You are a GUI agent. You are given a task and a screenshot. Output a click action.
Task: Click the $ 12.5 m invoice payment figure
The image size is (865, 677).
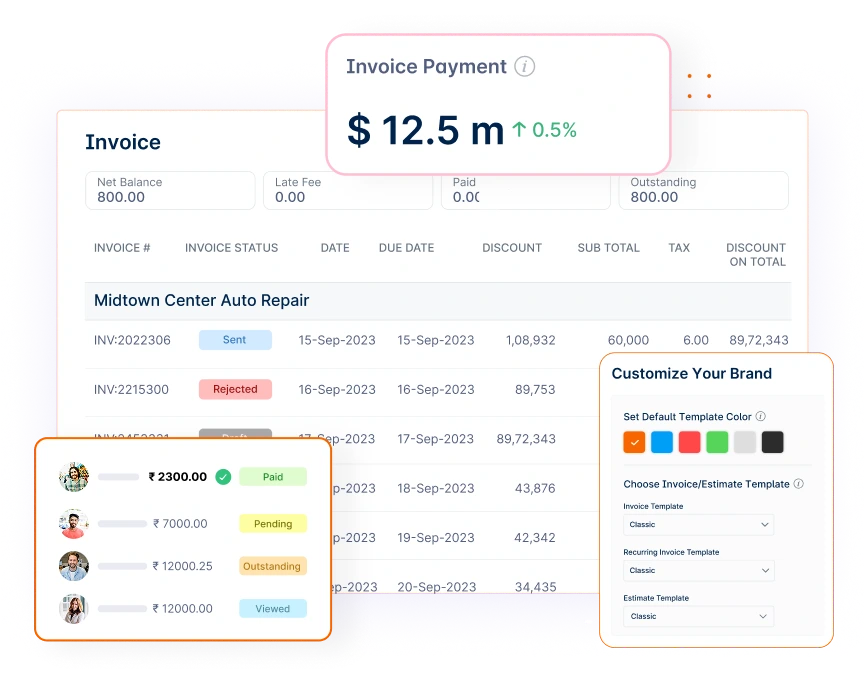pyautogui.click(x=426, y=130)
